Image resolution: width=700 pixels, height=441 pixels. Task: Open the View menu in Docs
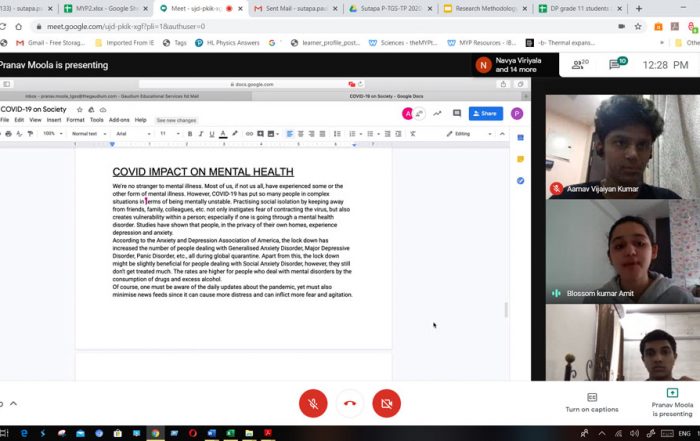[x=35, y=120]
